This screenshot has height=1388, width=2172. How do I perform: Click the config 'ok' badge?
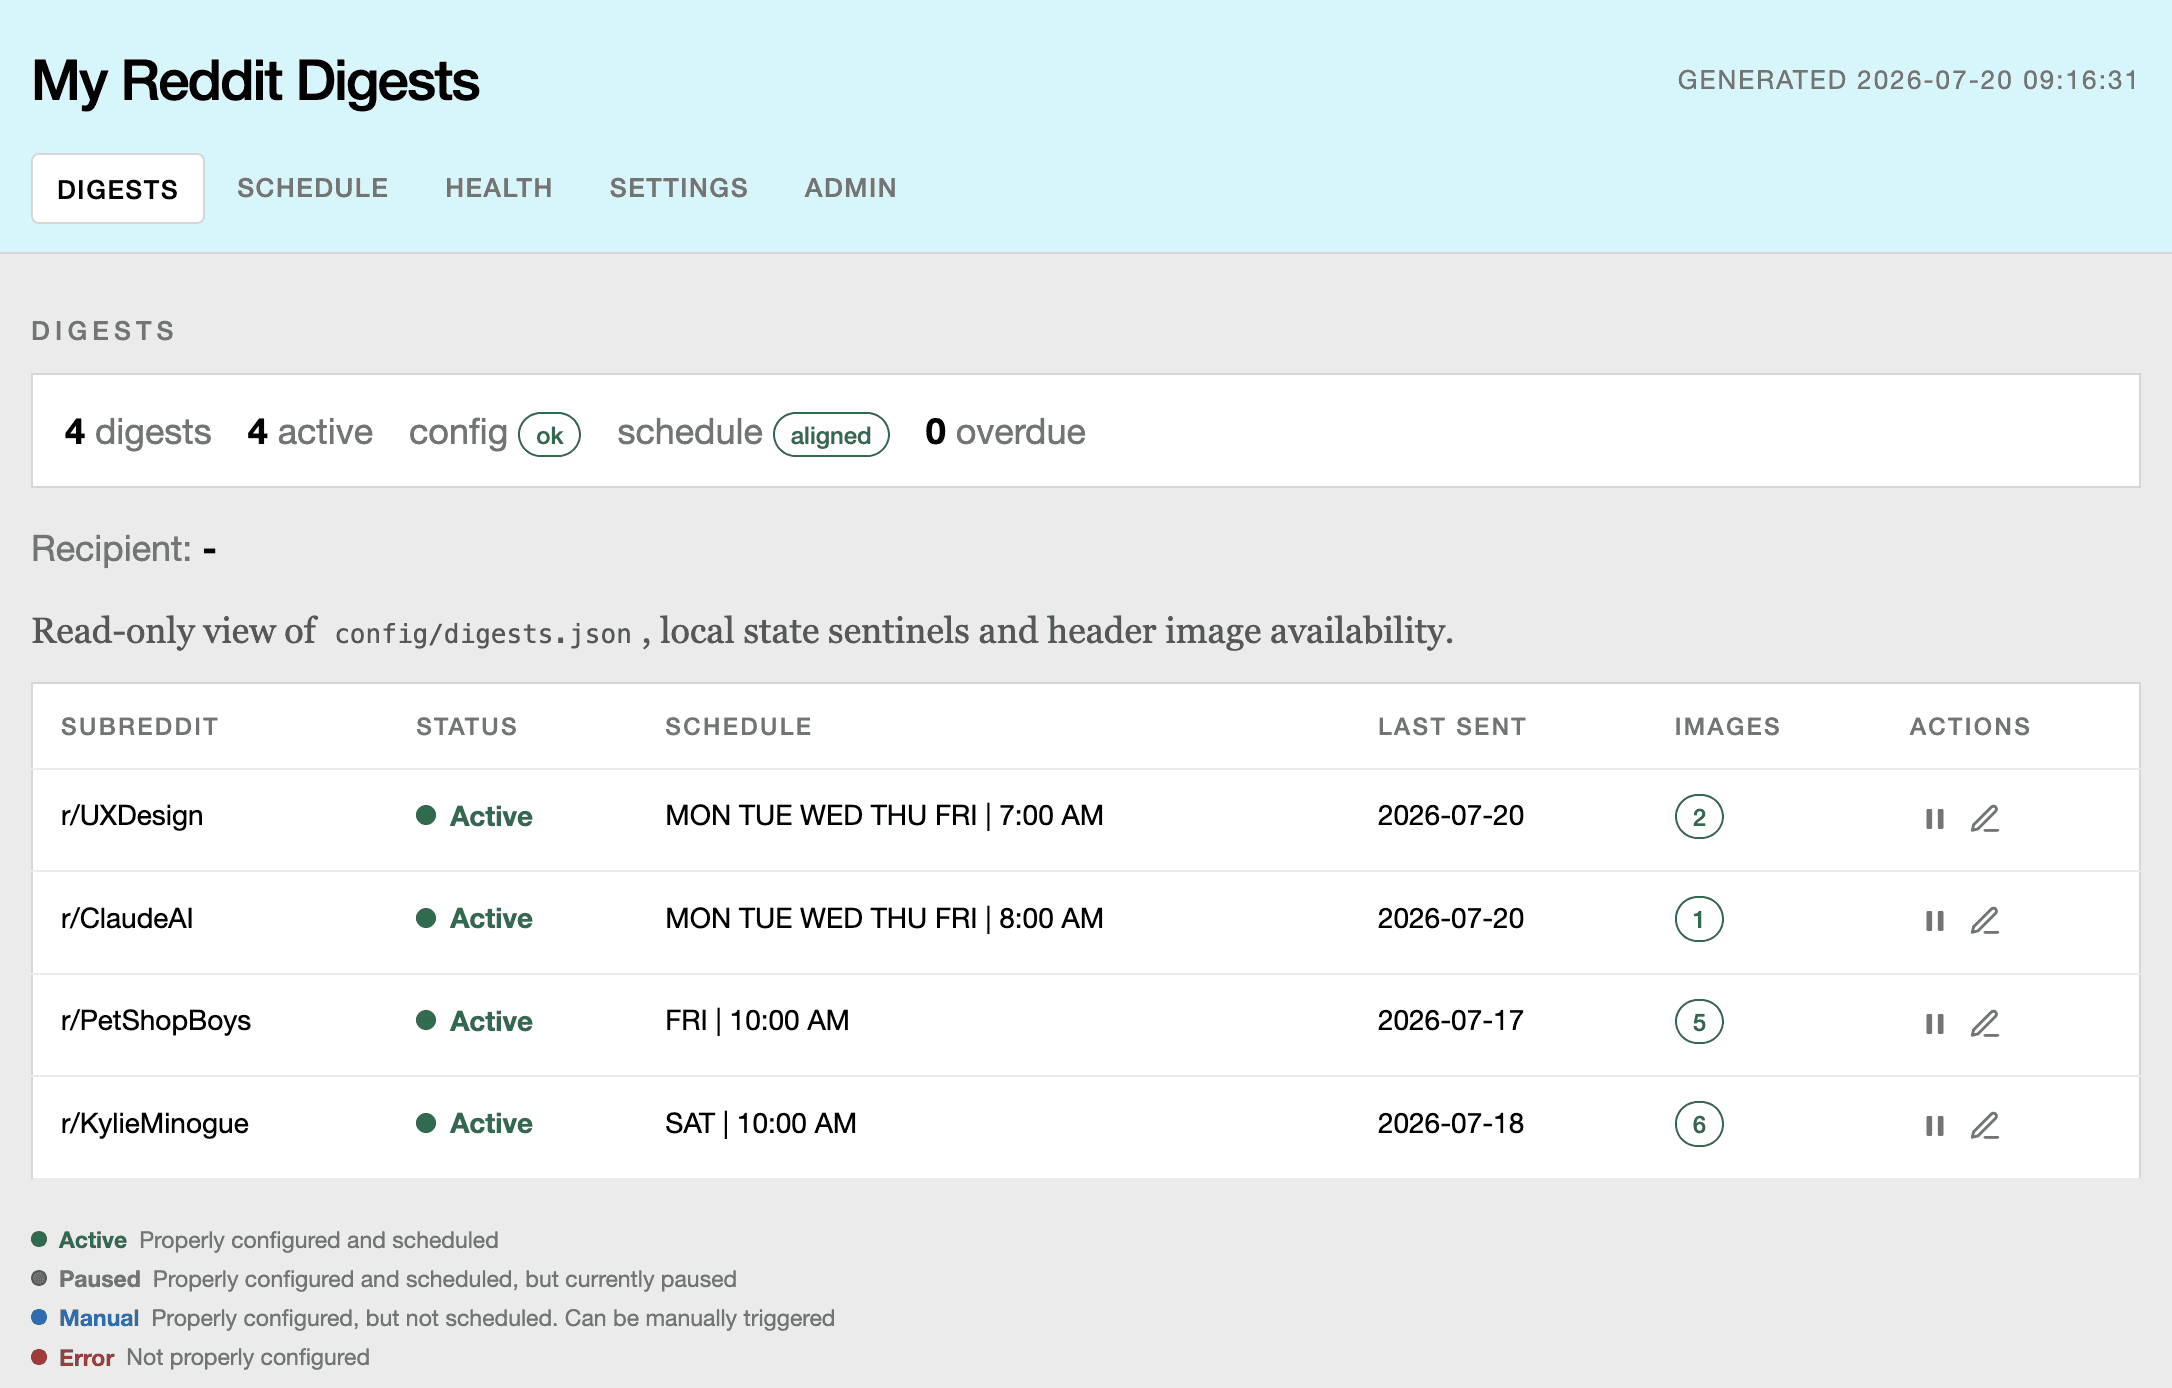coord(549,435)
